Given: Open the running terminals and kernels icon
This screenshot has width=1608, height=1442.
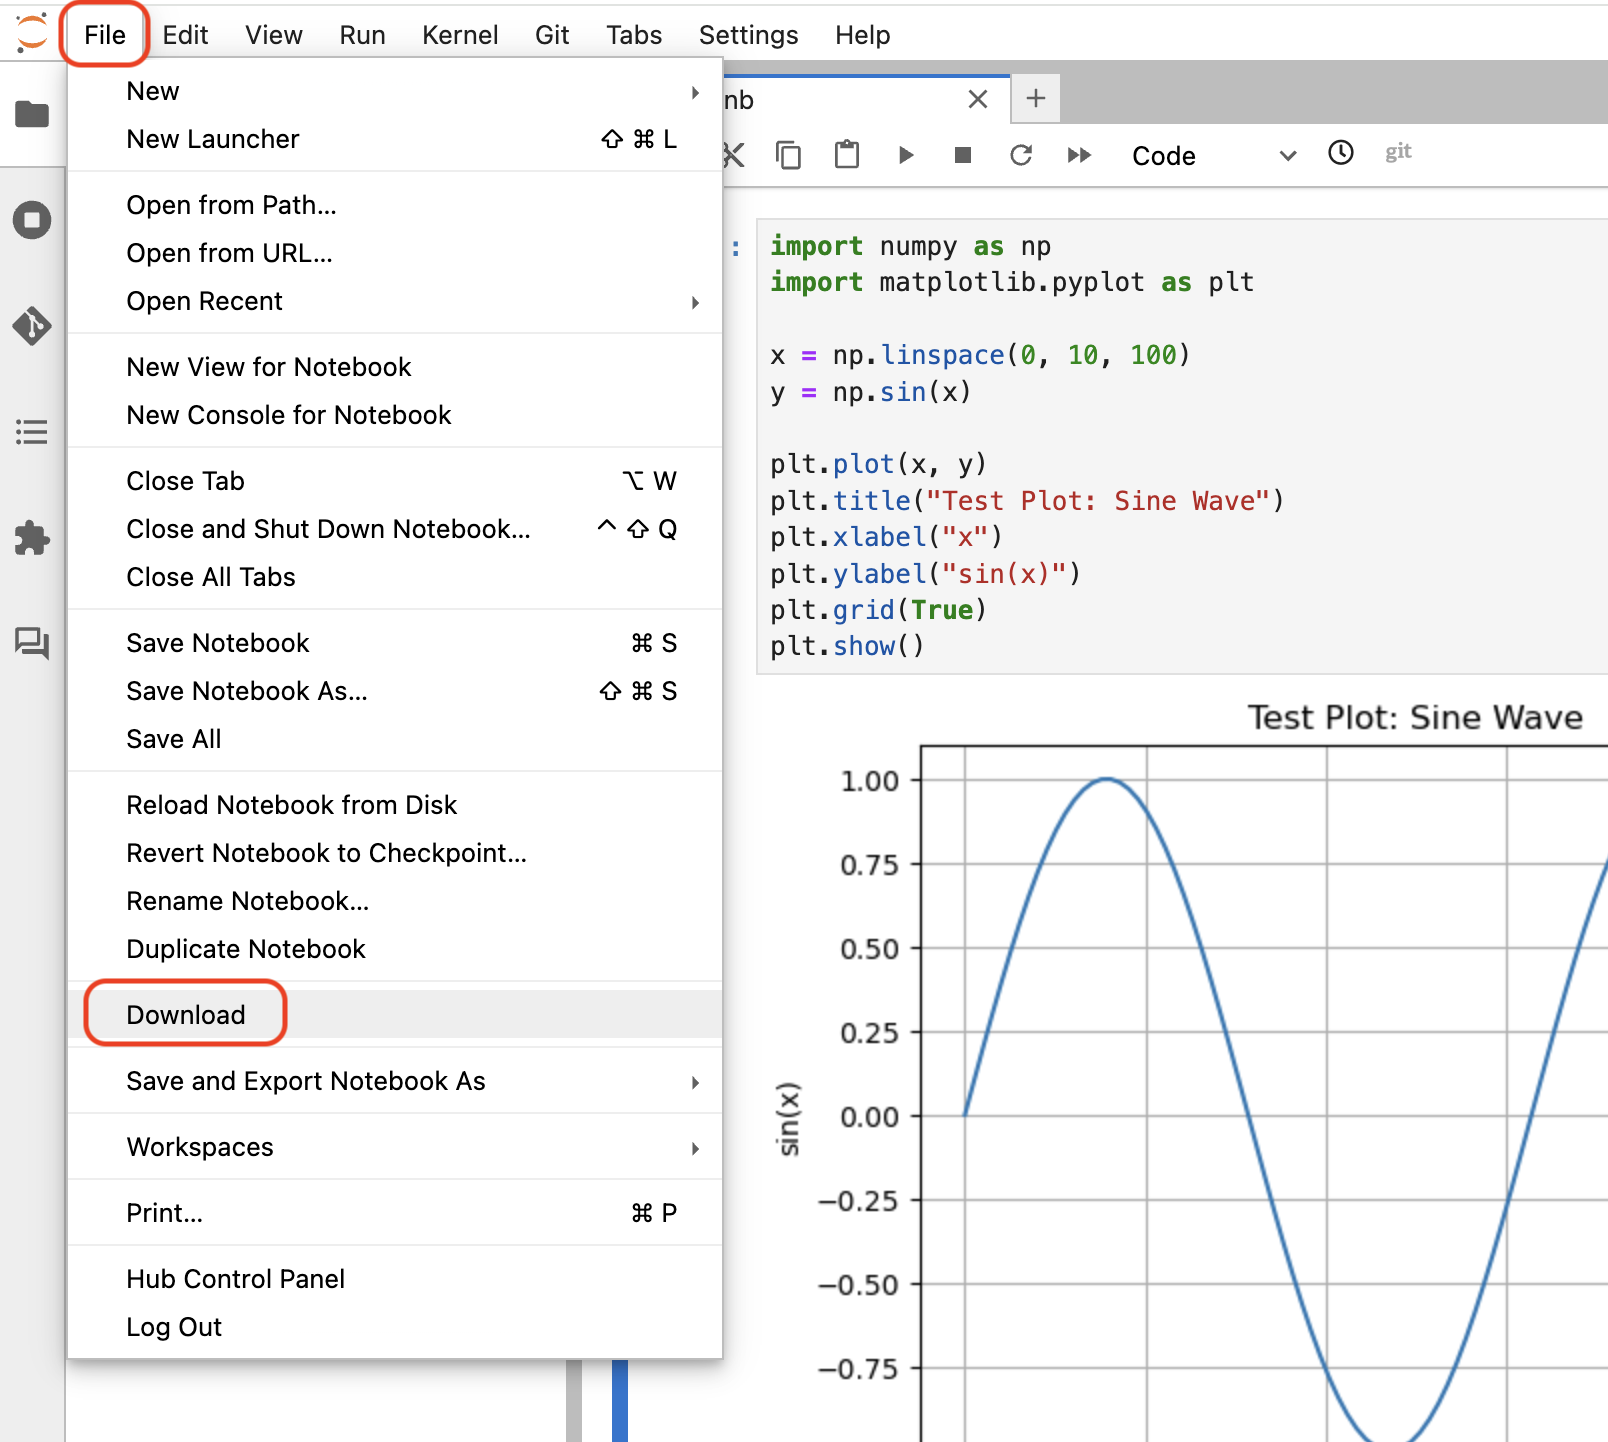Looking at the screenshot, I should [32, 220].
